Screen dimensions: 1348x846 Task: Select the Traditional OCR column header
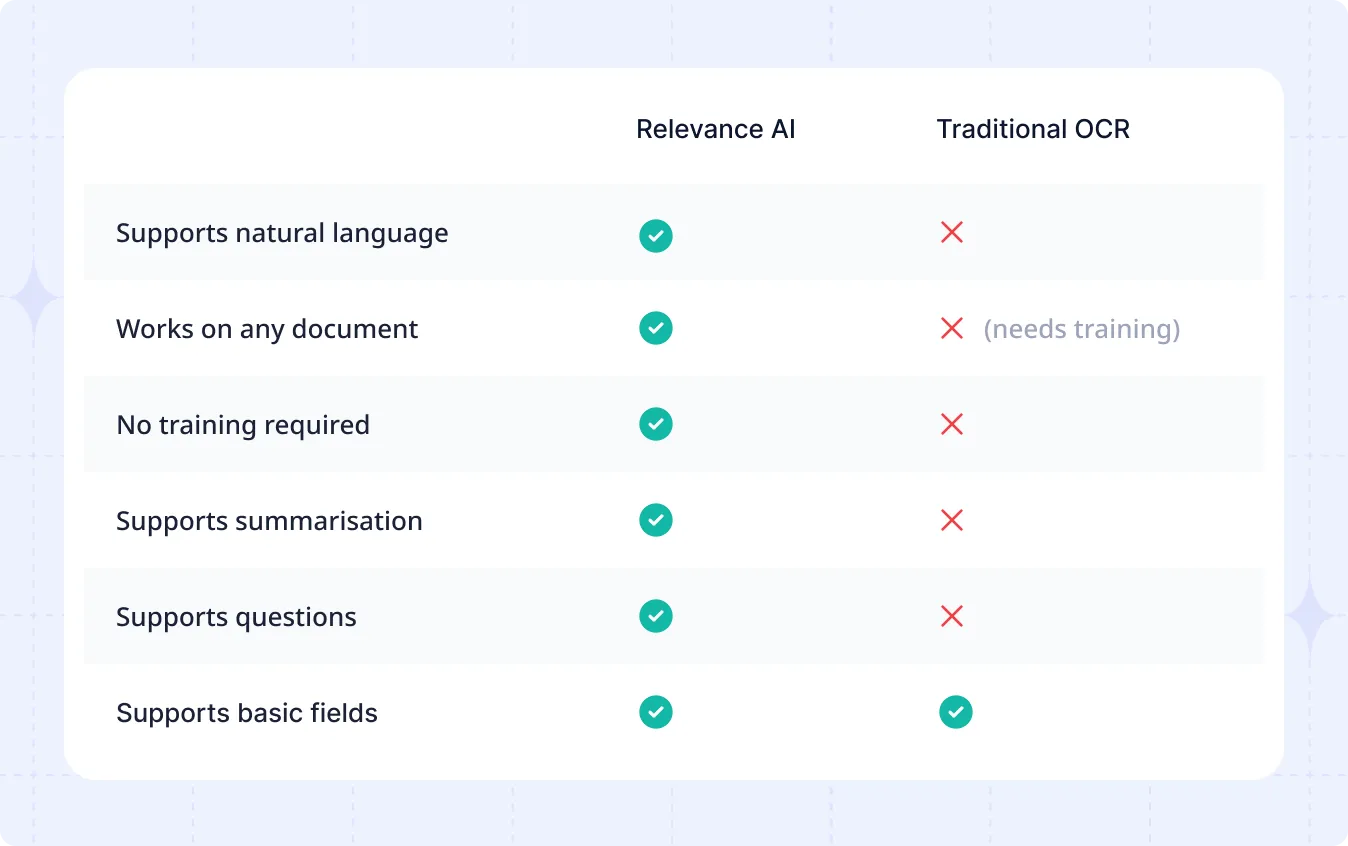(1033, 129)
